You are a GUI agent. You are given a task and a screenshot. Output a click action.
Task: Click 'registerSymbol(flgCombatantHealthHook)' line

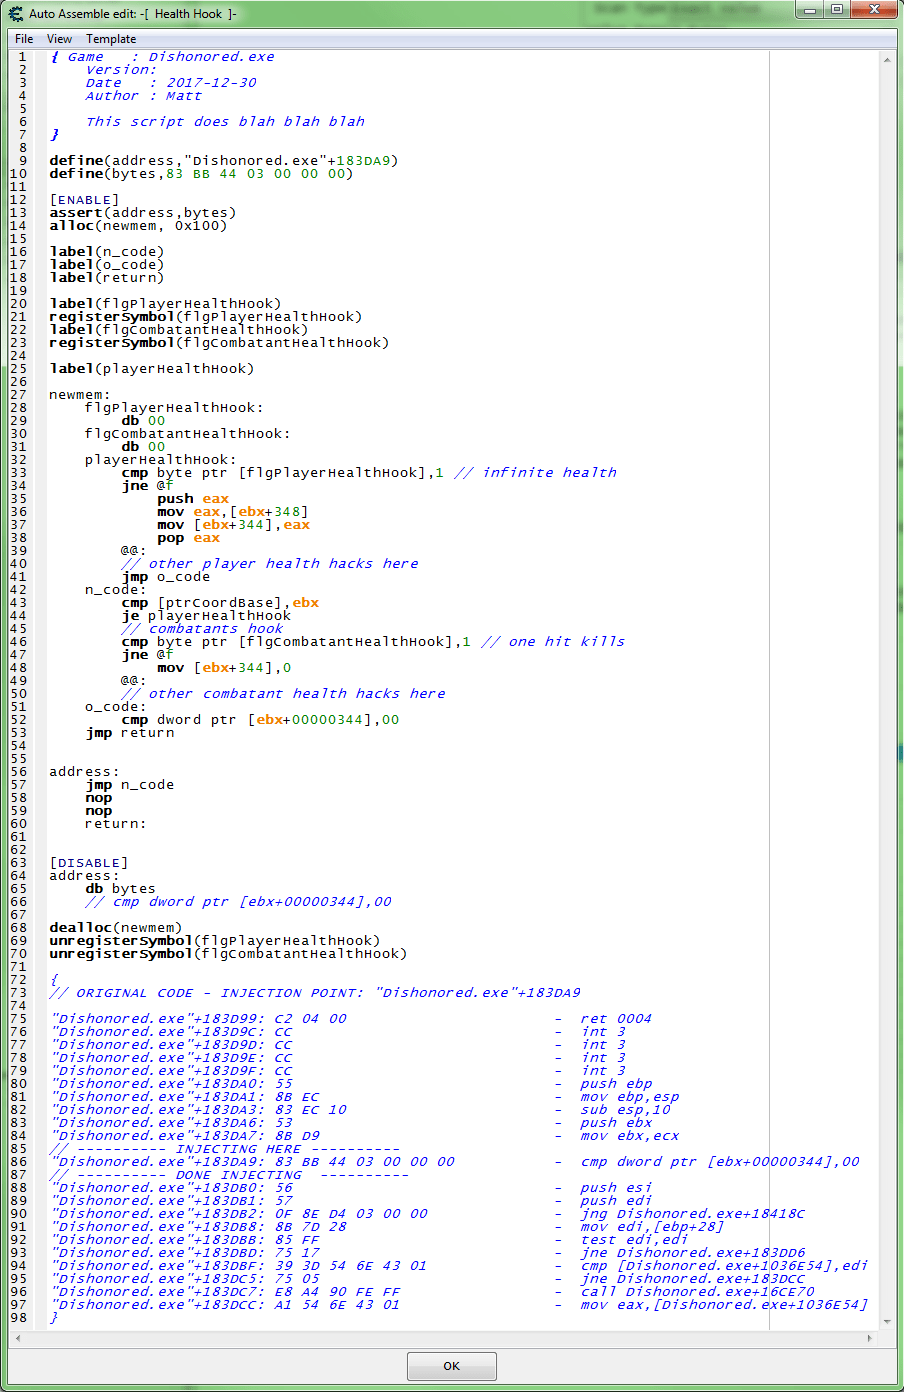[219, 343]
